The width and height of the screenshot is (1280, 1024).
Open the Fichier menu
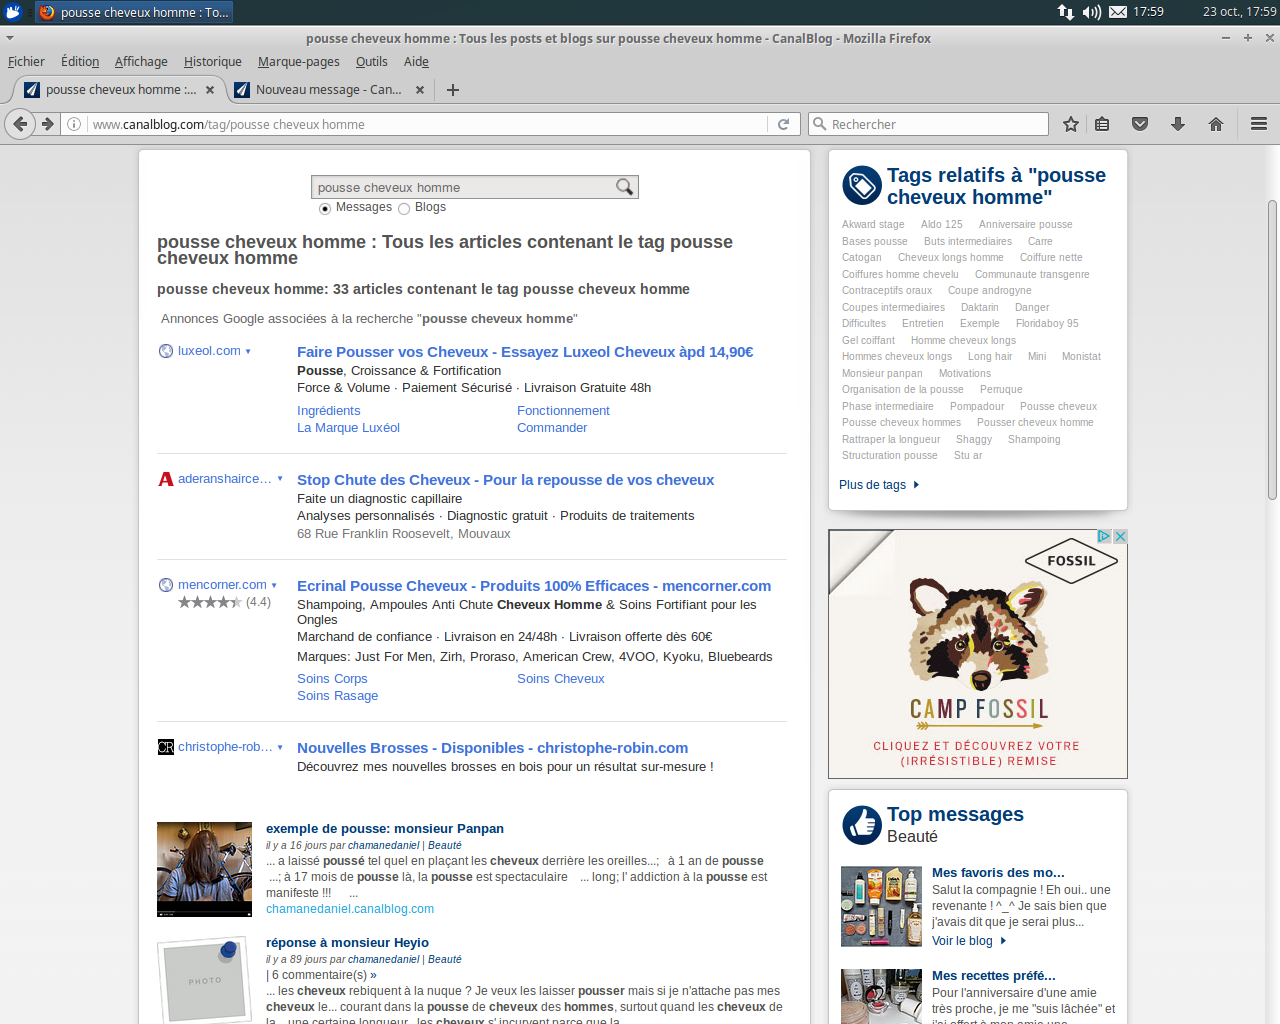tap(26, 62)
